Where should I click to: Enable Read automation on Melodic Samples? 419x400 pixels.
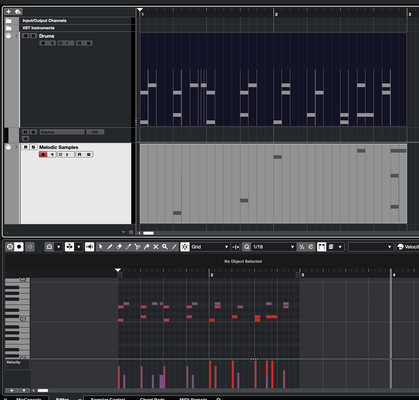pyautogui.click(x=79, y=154)
